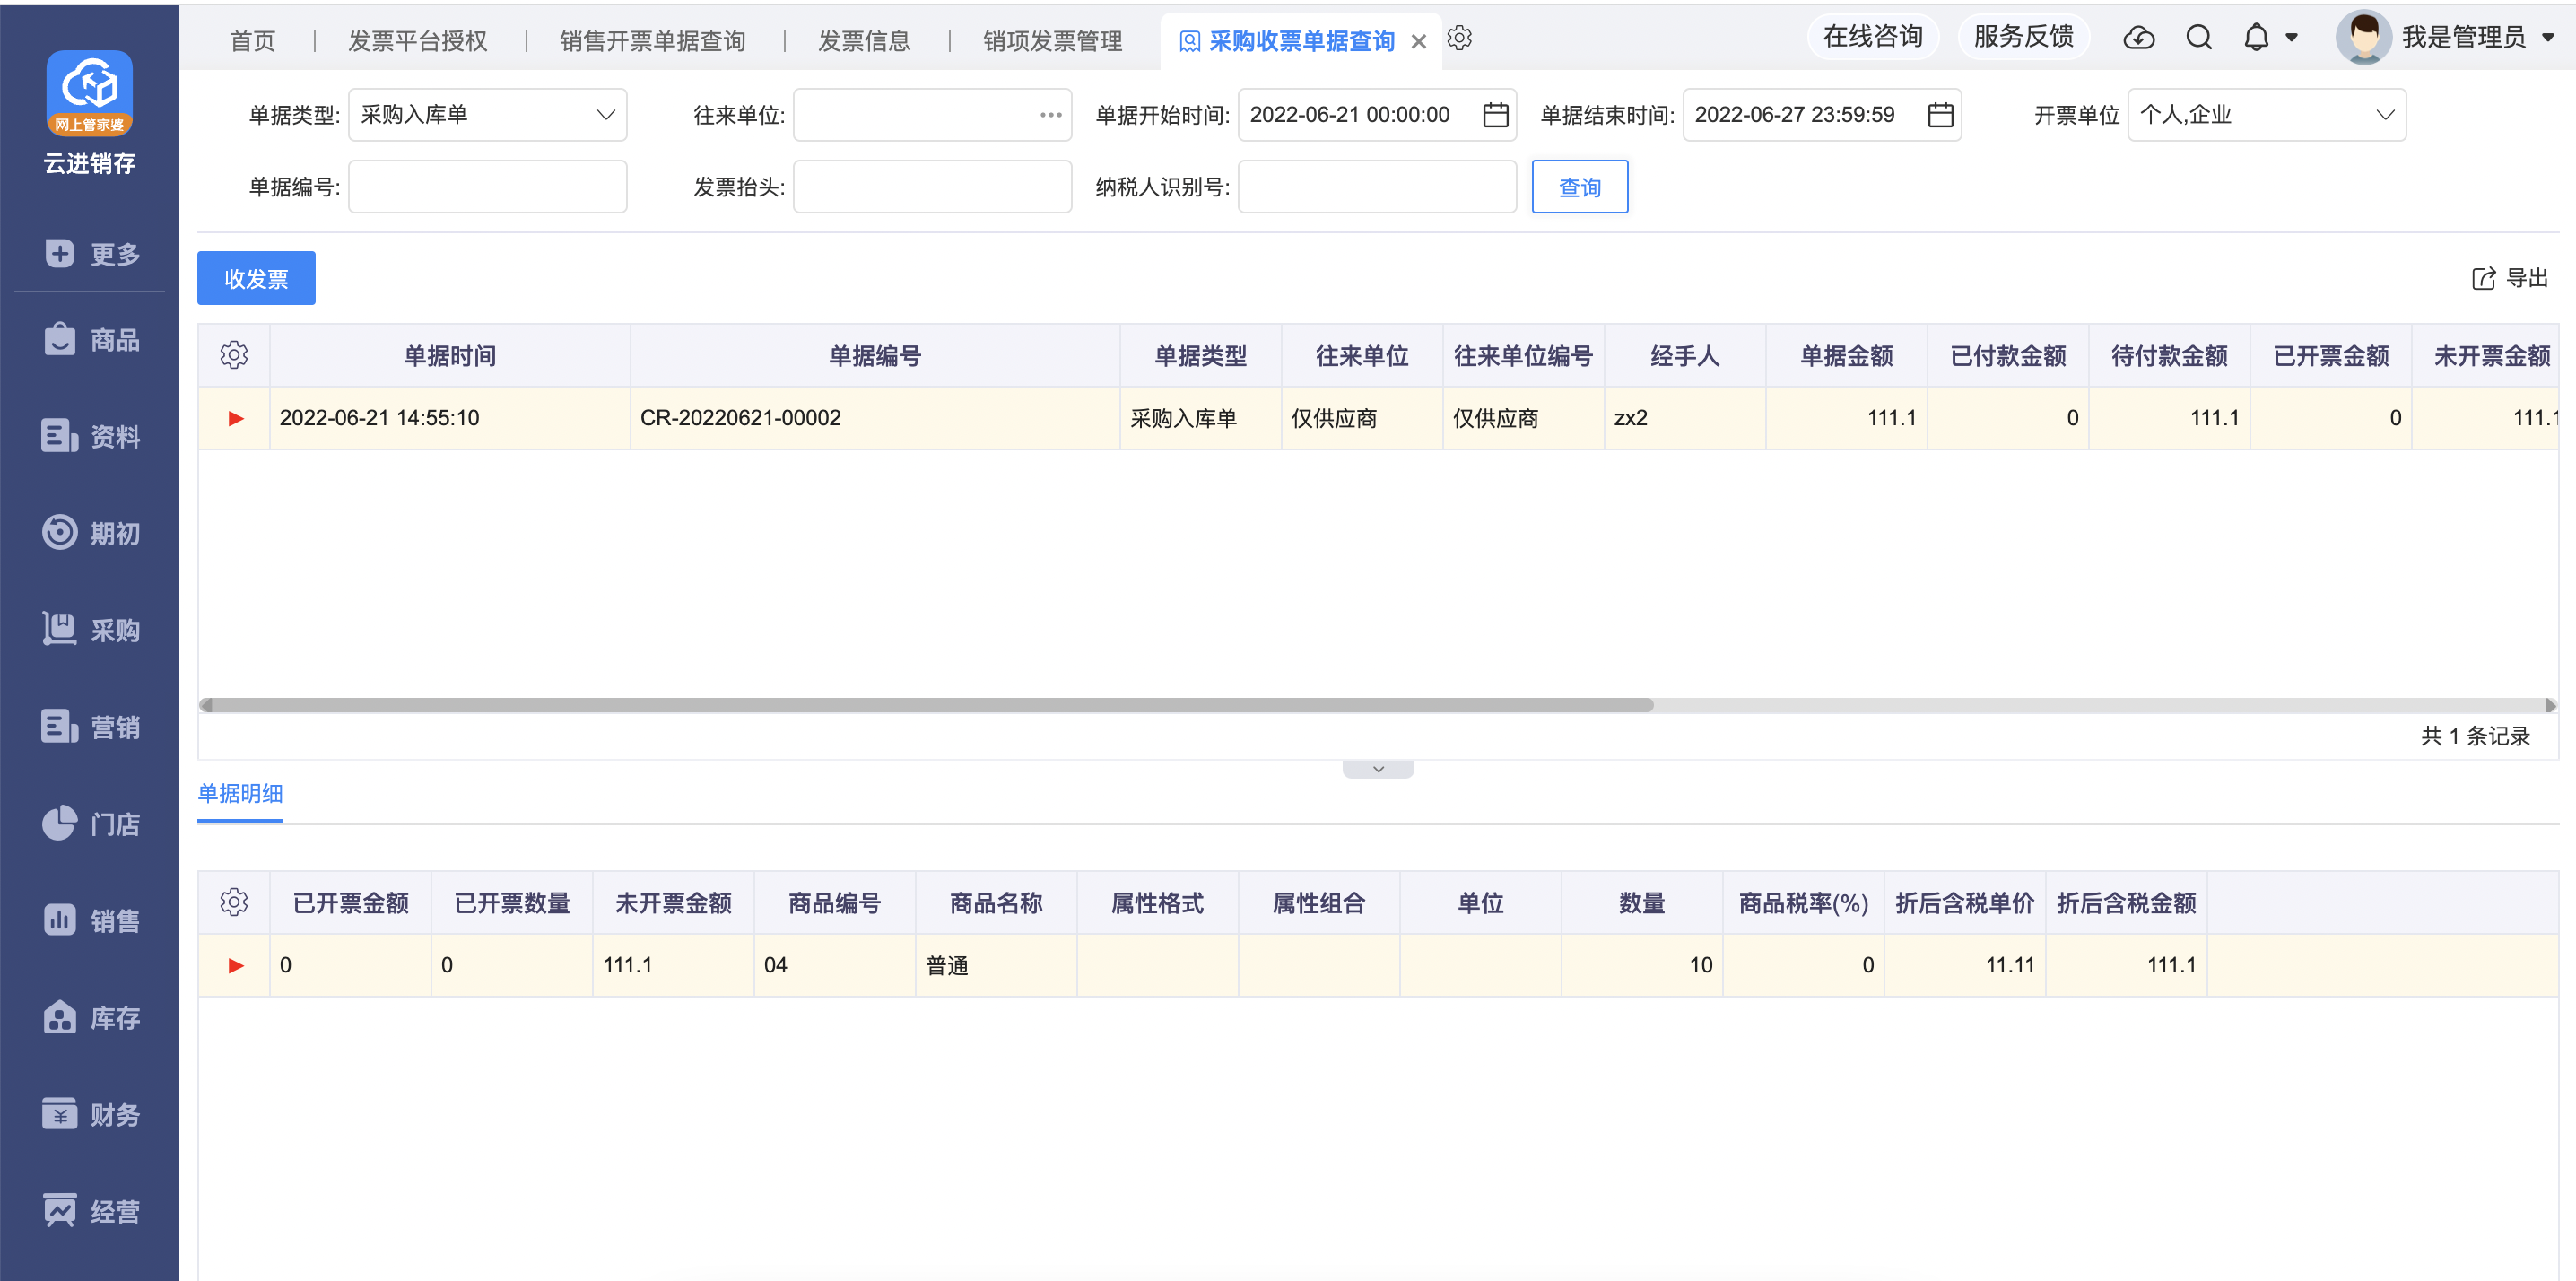Select the 单据明细 tab

pos(240,793)
